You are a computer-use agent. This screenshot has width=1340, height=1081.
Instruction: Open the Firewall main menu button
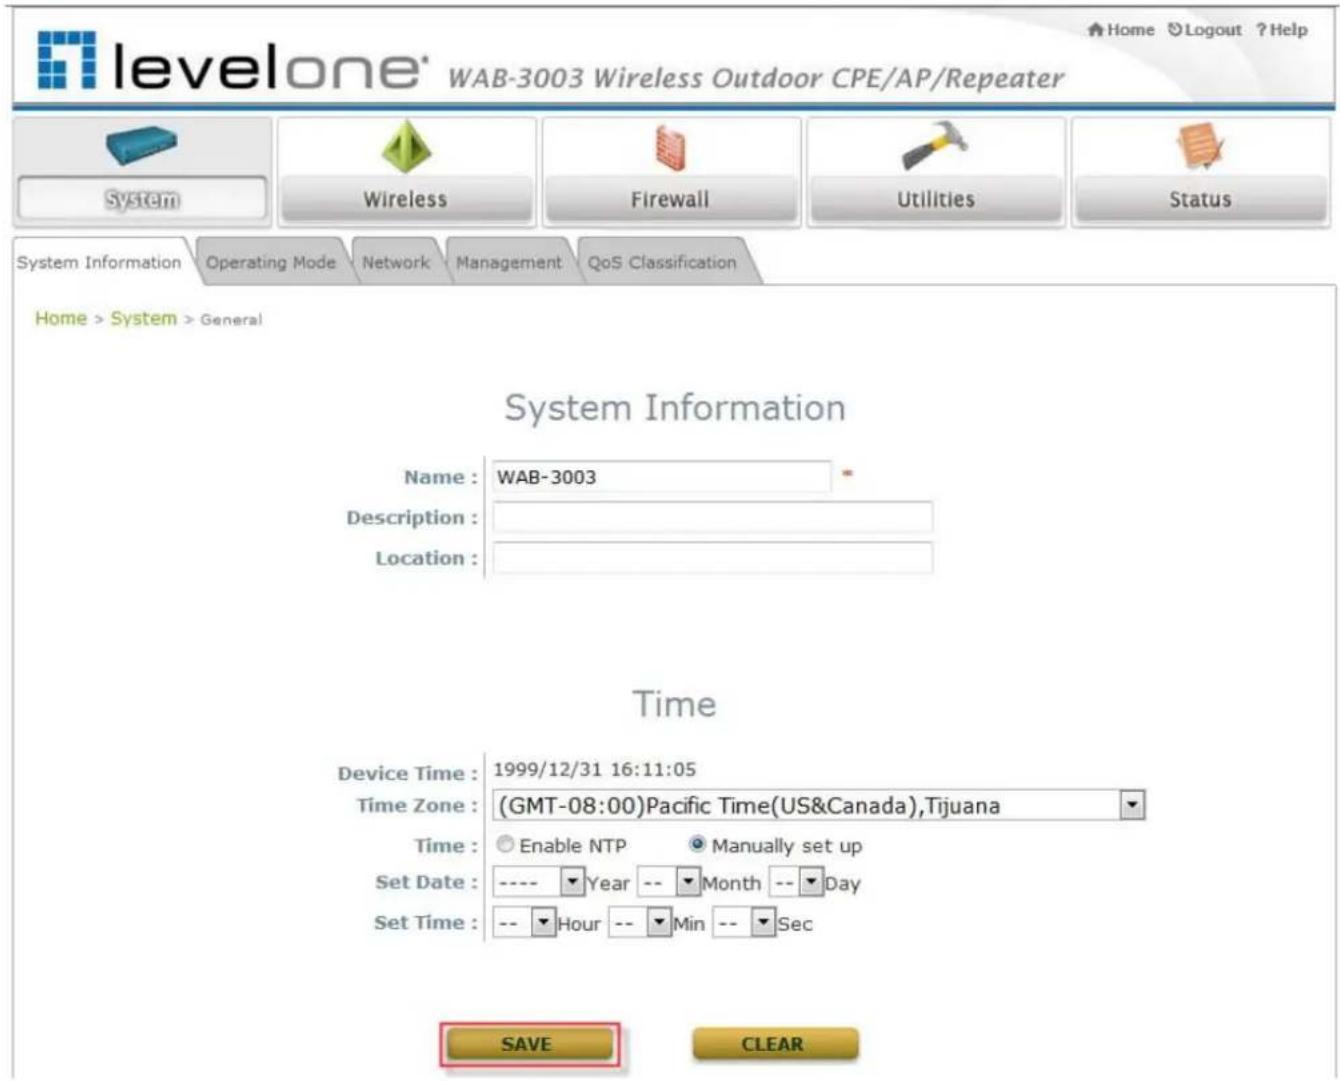pos(670,199)
